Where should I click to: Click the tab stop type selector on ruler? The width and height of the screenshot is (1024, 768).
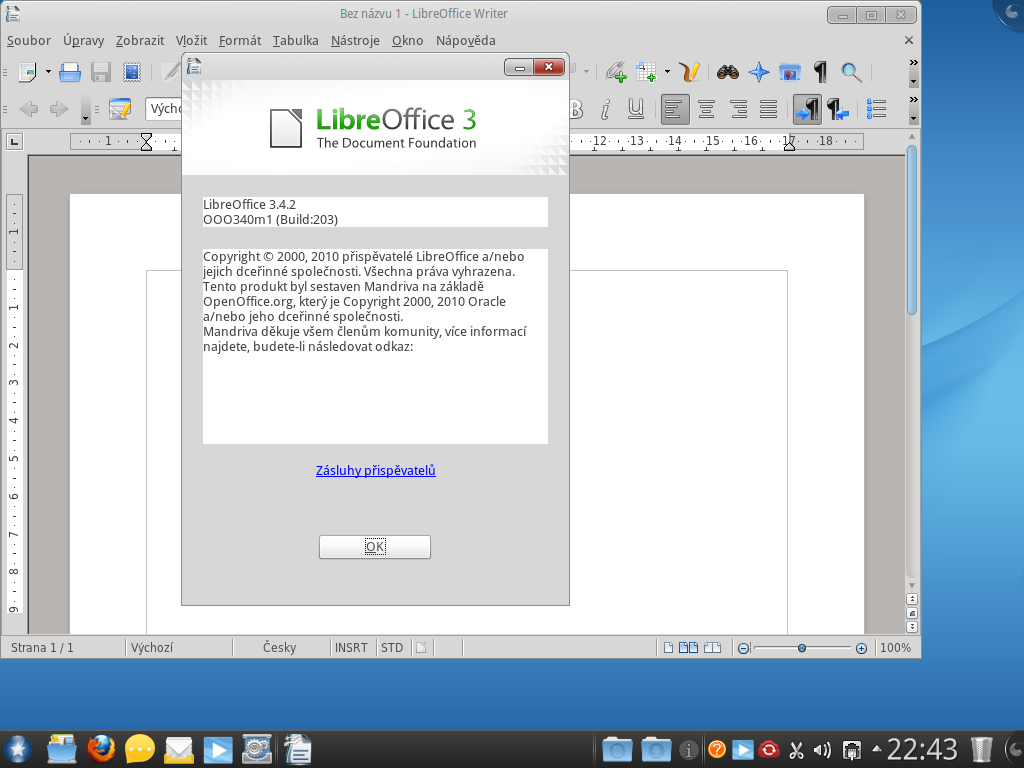14,141
